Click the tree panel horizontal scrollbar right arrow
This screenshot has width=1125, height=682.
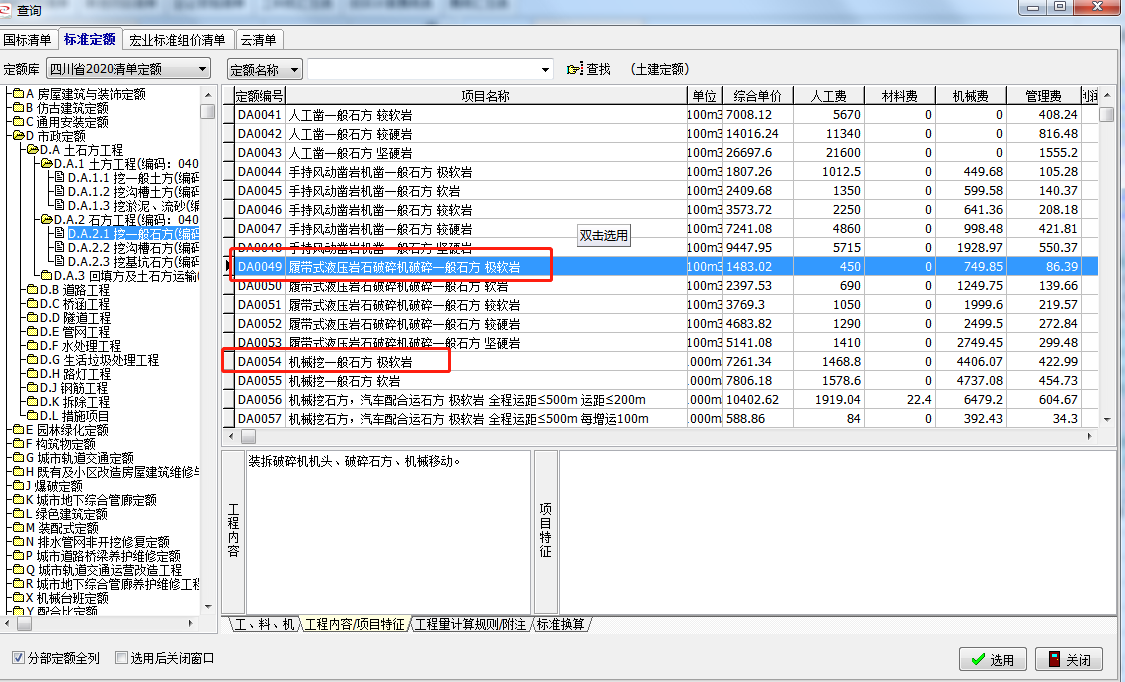point(191,624)
